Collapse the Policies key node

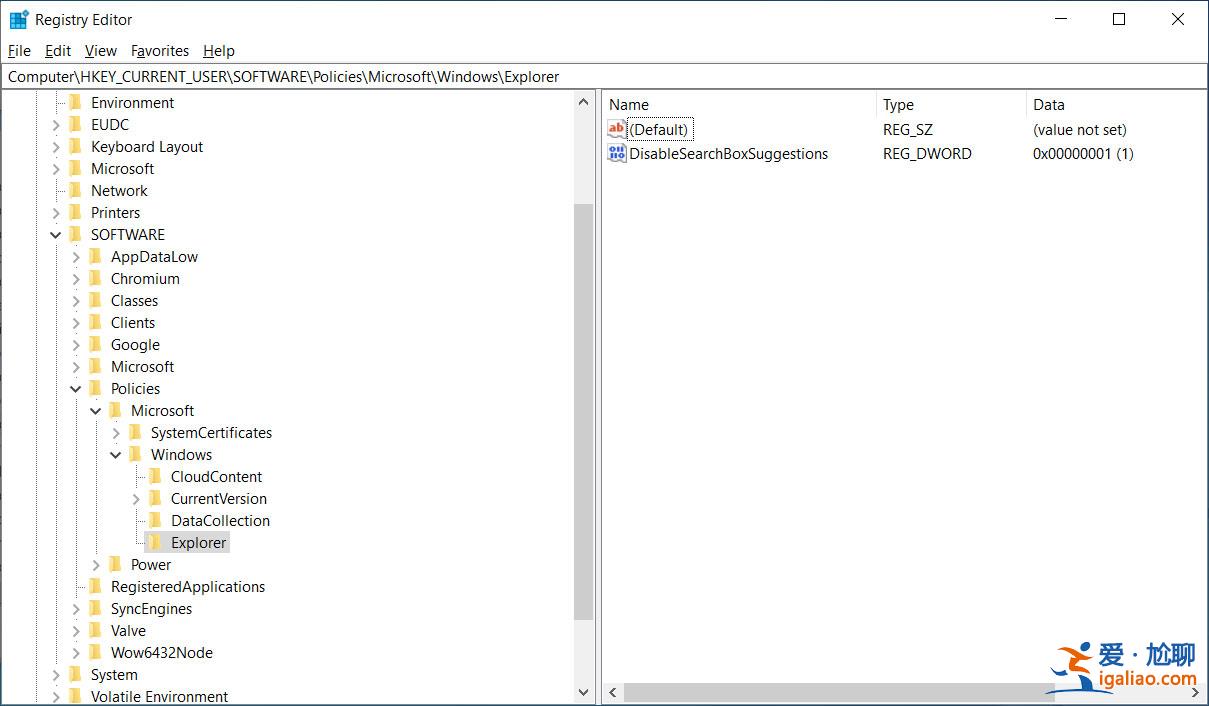click(76, 389)
